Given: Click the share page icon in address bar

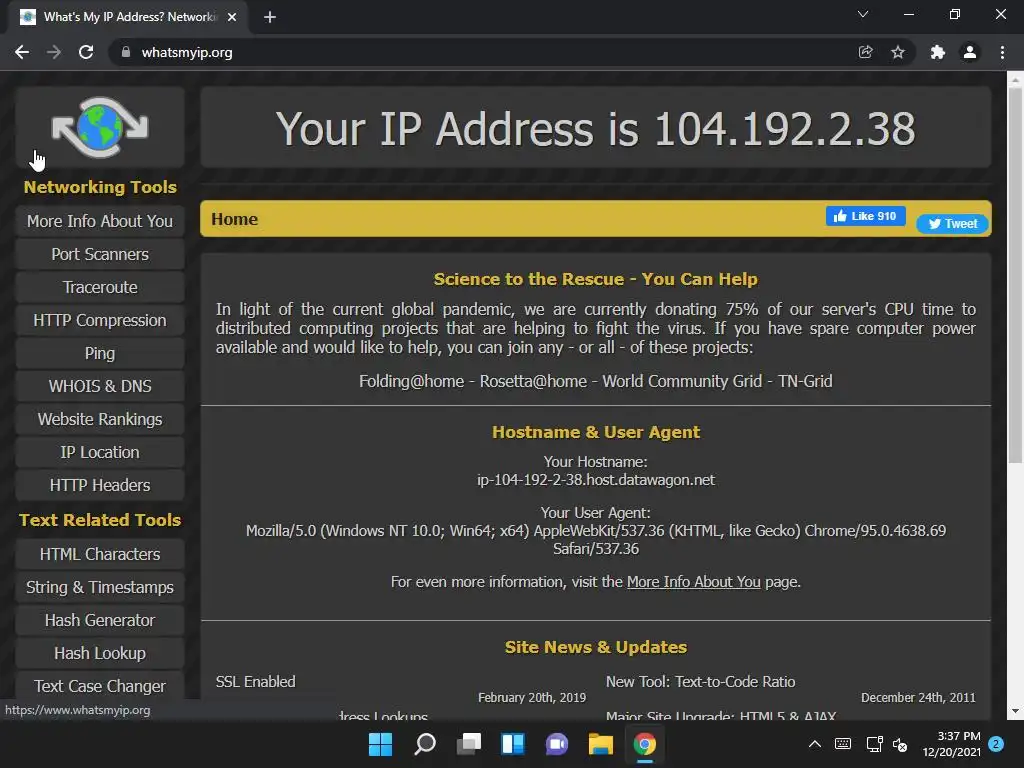Looking at the screenshot, I should tap(865, 52).
